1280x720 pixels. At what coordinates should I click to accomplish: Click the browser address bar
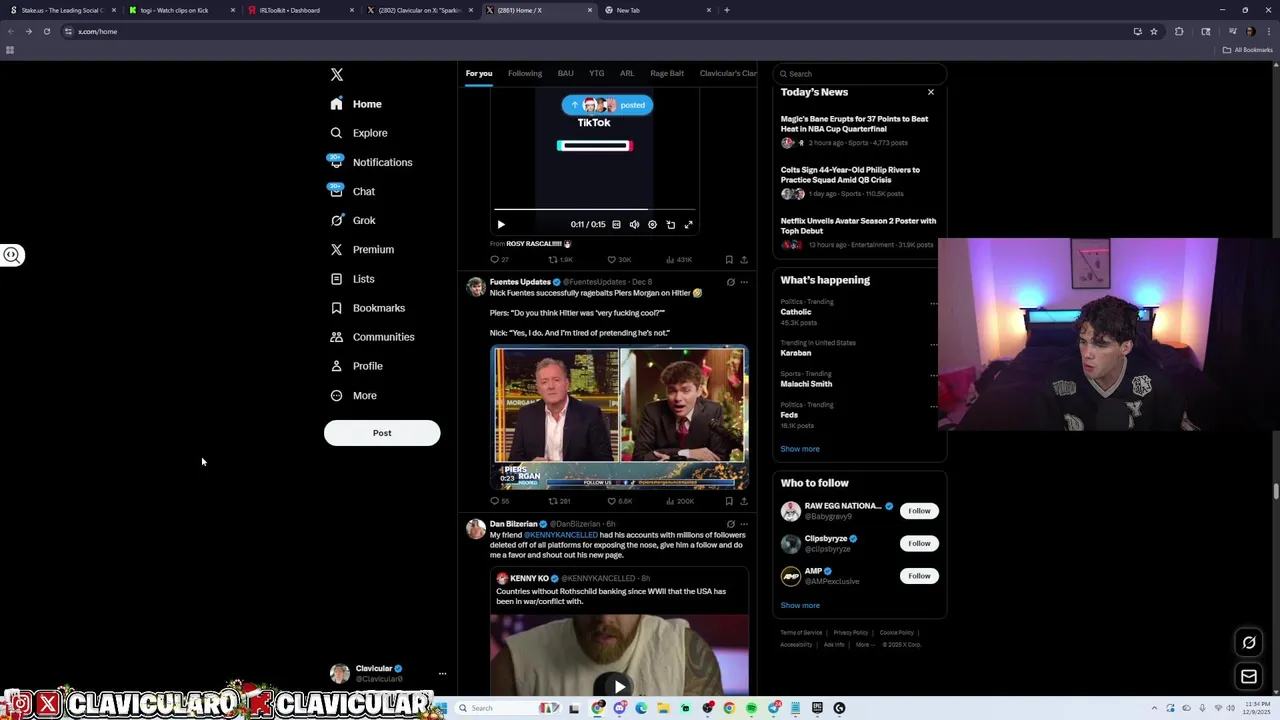click(x=600, y=31)
